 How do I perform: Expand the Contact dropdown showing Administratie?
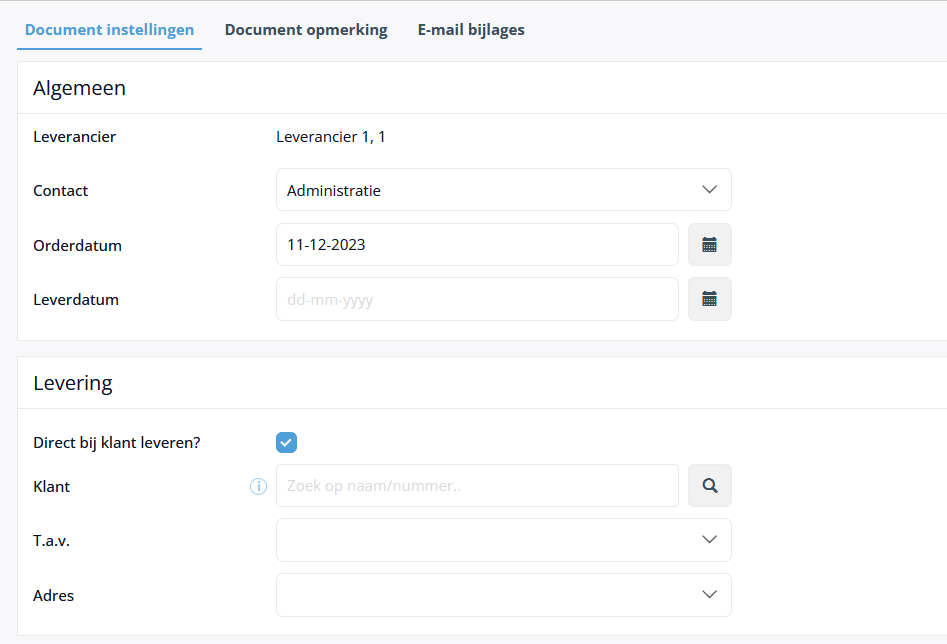point(504,190)
